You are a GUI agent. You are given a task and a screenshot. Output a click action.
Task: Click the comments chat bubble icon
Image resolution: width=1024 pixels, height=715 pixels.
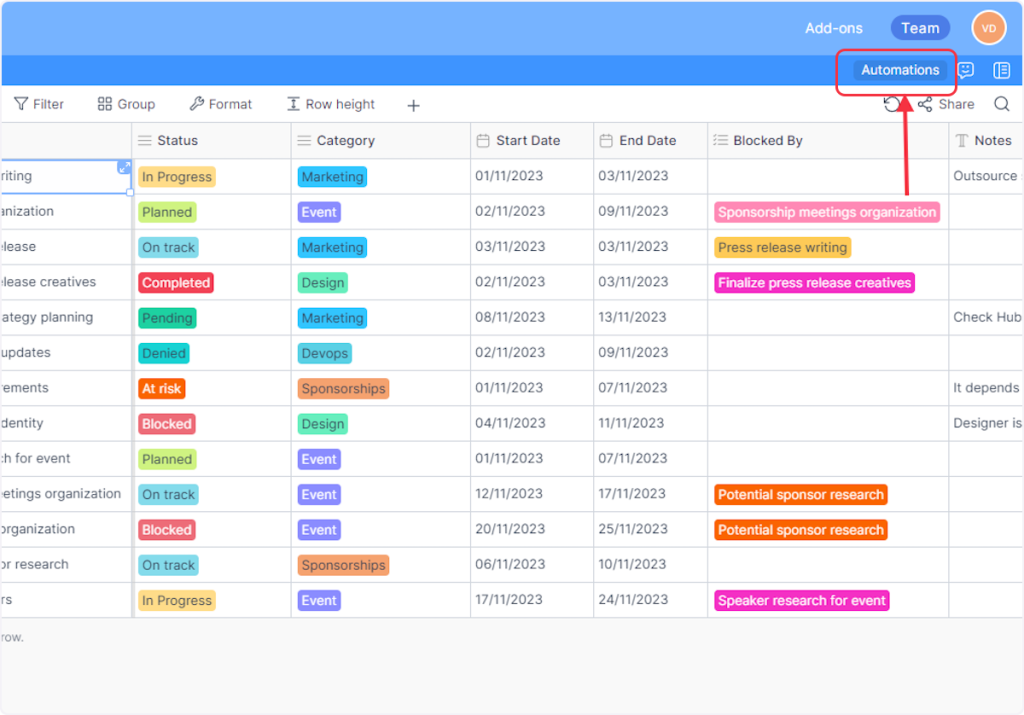[966, 70]
